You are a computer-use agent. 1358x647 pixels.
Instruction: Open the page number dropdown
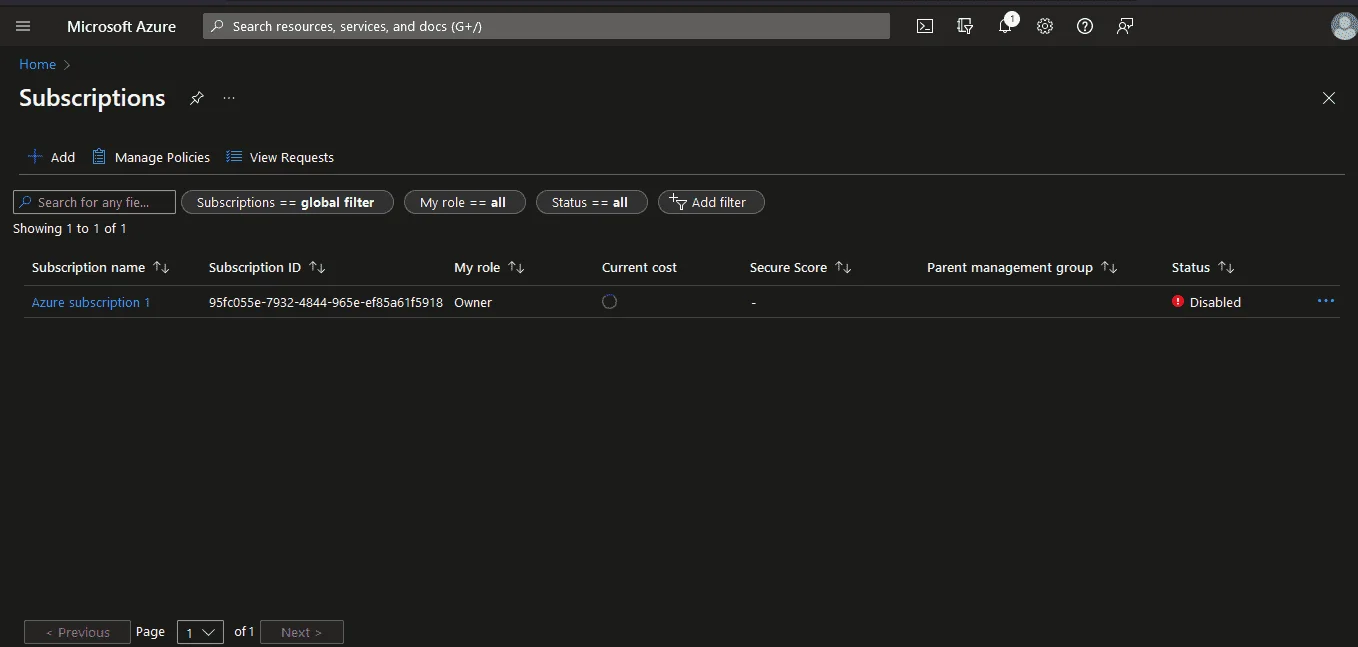(x=200, y=632)
